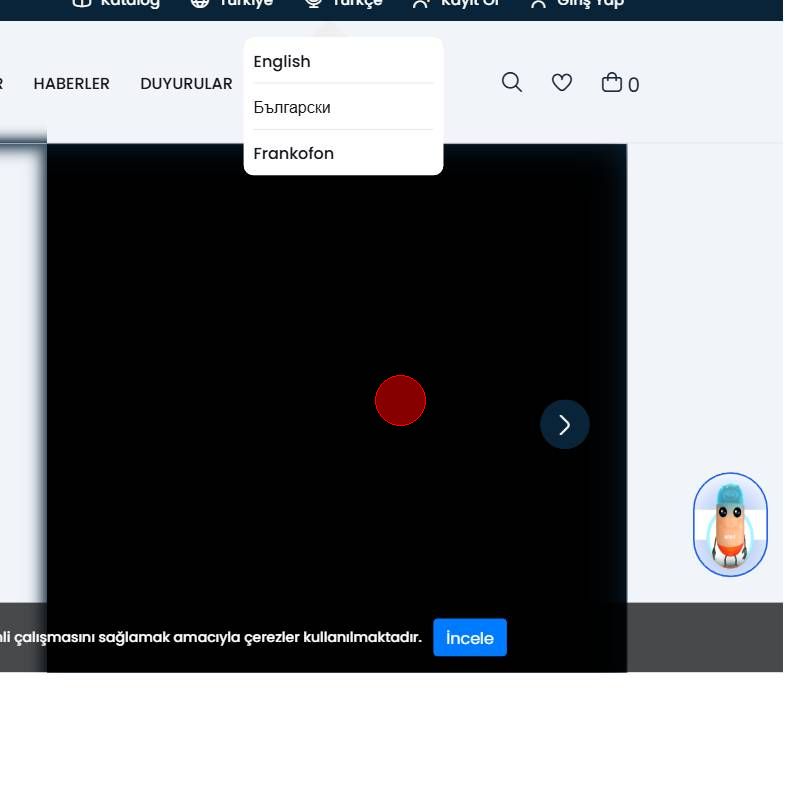This screenshot has width=800, height=800.
Task: Open the shopping bag cart icon
Action: tap(611, 83)
